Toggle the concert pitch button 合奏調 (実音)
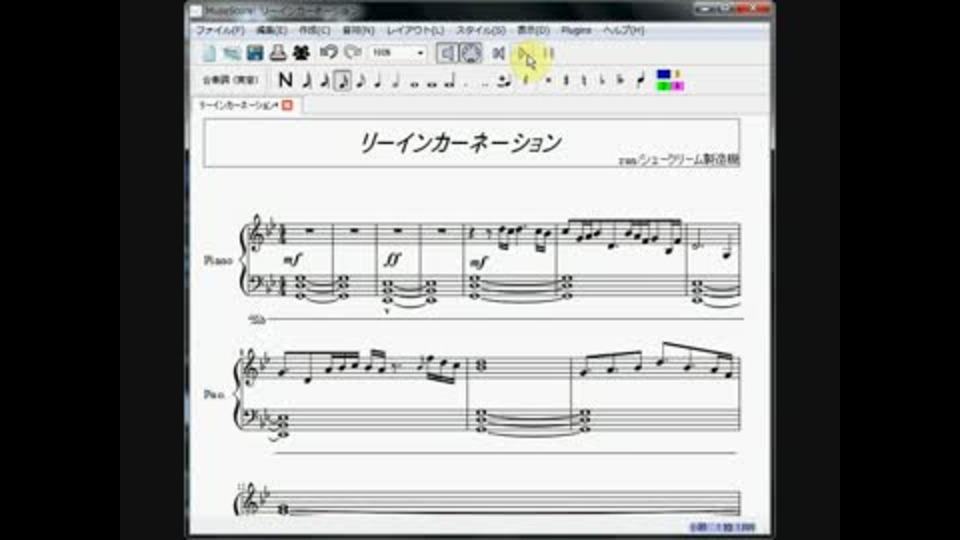Viewport: 960px width, 540px height. coord(231,80)
